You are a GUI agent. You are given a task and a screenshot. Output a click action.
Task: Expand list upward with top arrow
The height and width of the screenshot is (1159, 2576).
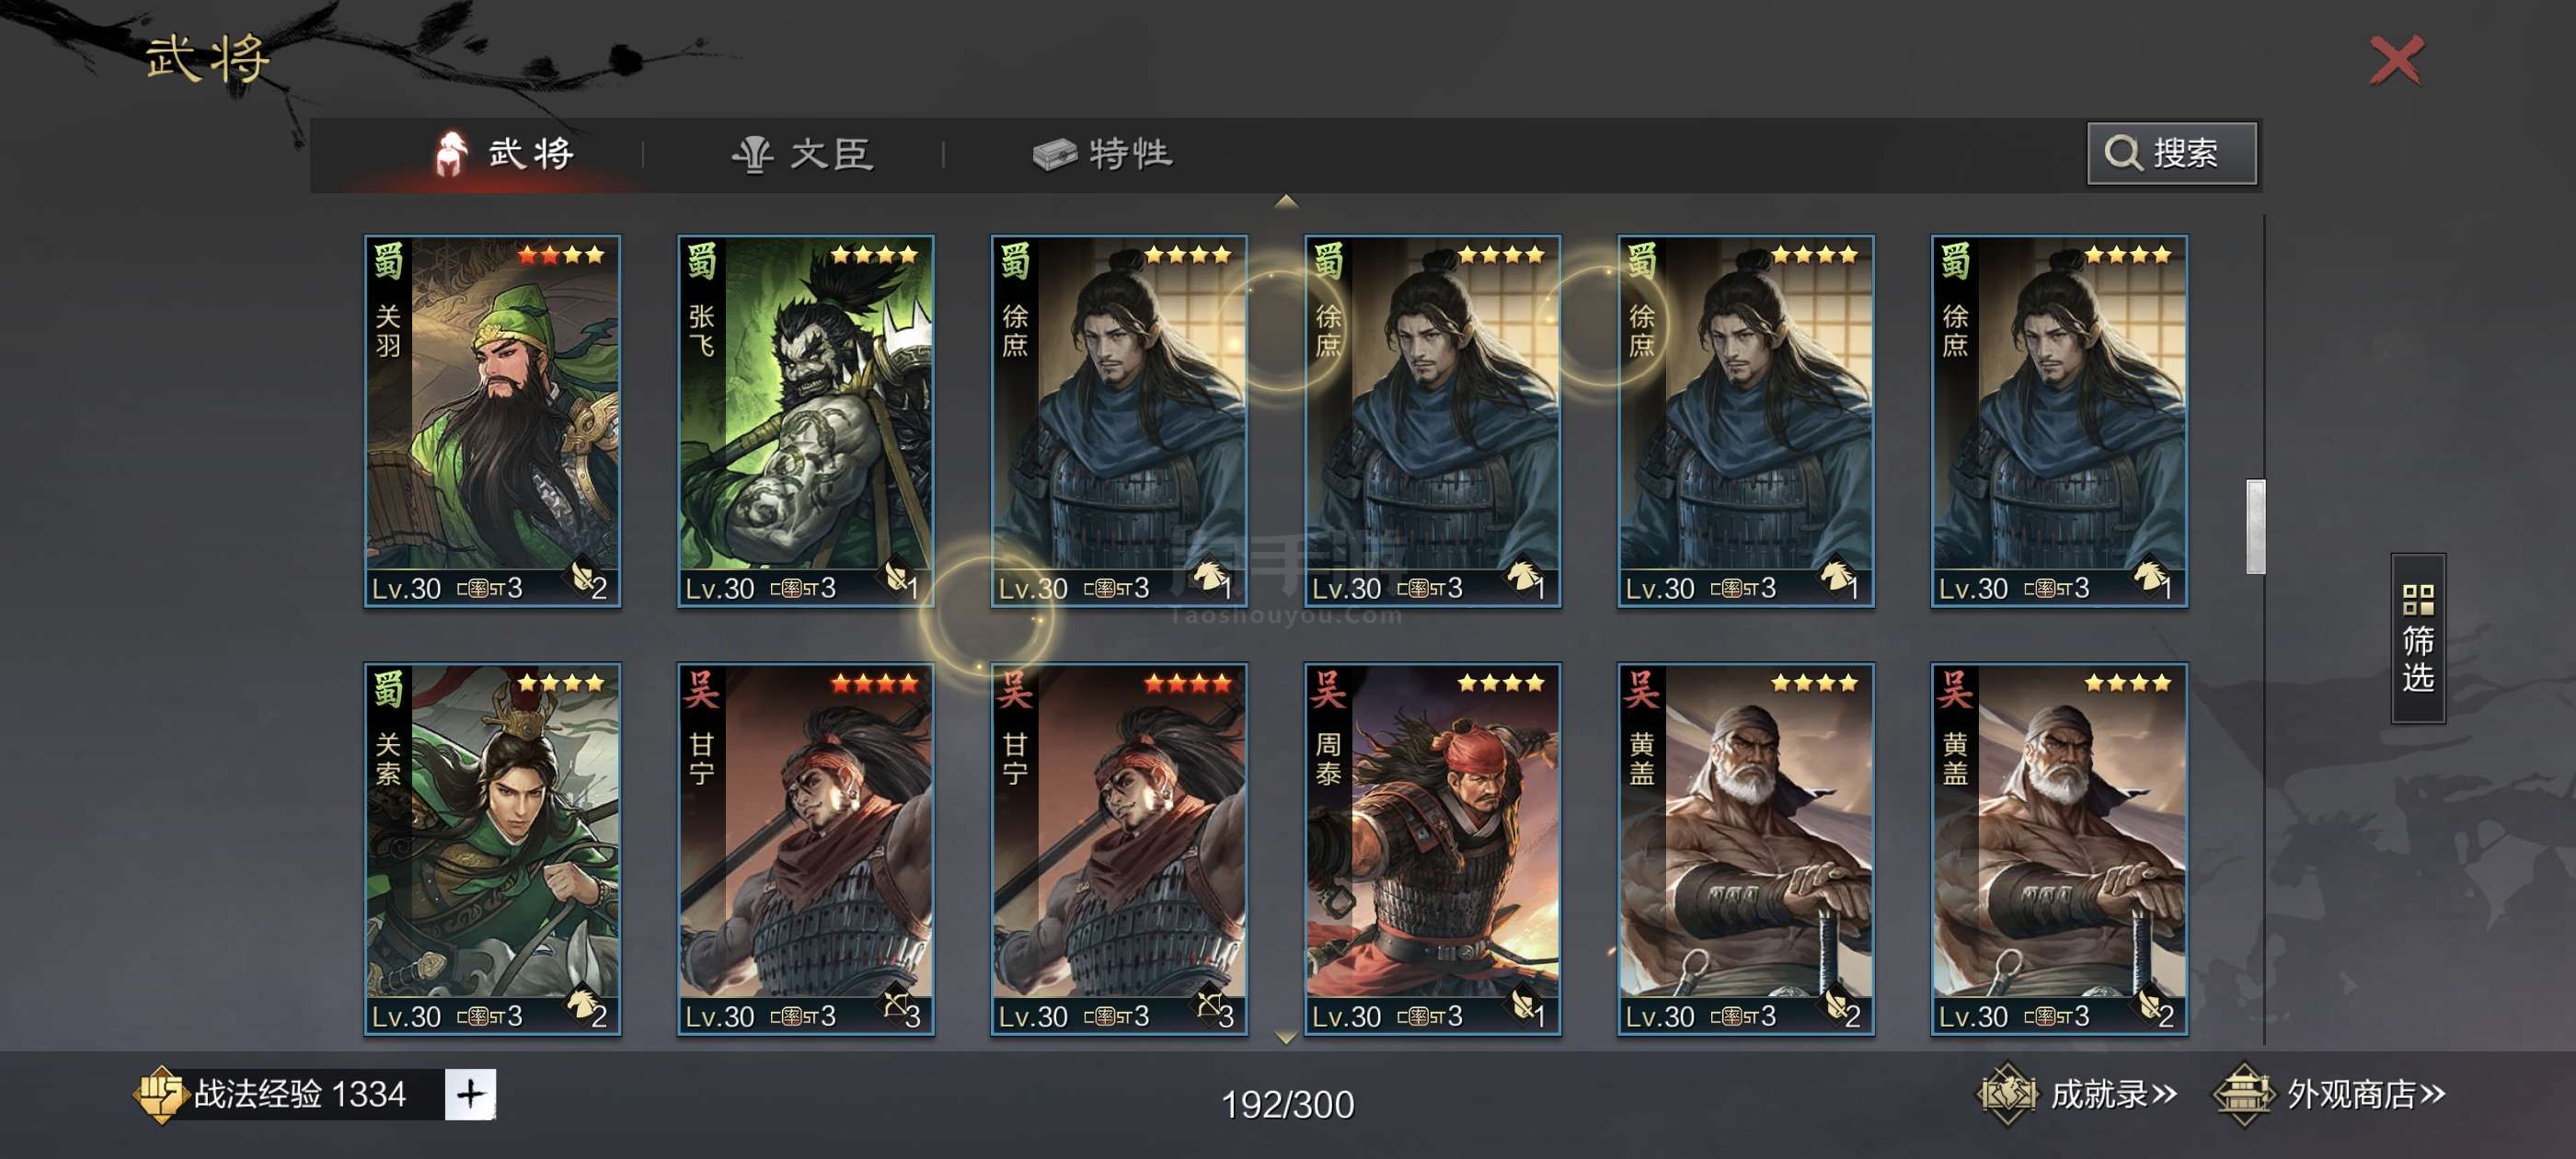[1286, 202]
